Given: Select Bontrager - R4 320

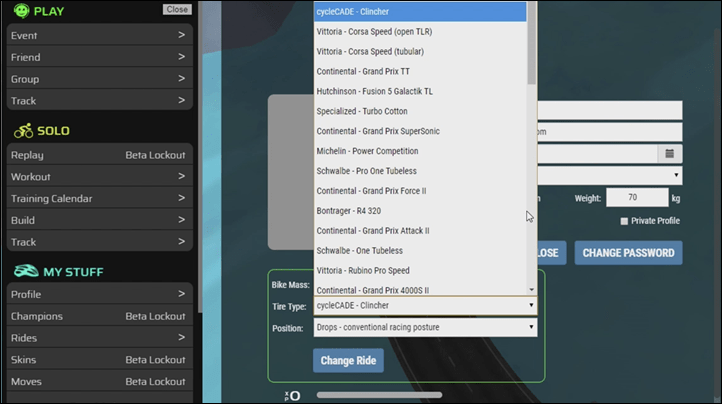Looking at the screenshot, I should (420, 211).
